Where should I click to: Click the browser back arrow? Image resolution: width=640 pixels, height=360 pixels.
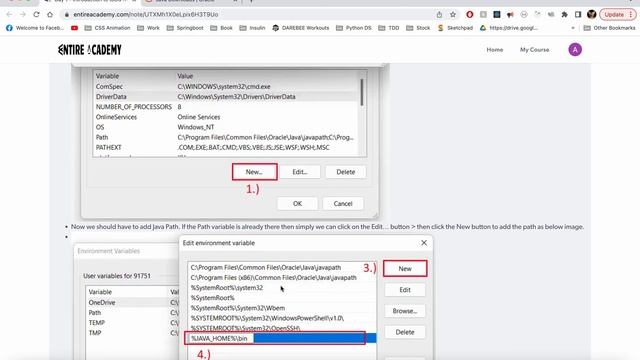9,14
